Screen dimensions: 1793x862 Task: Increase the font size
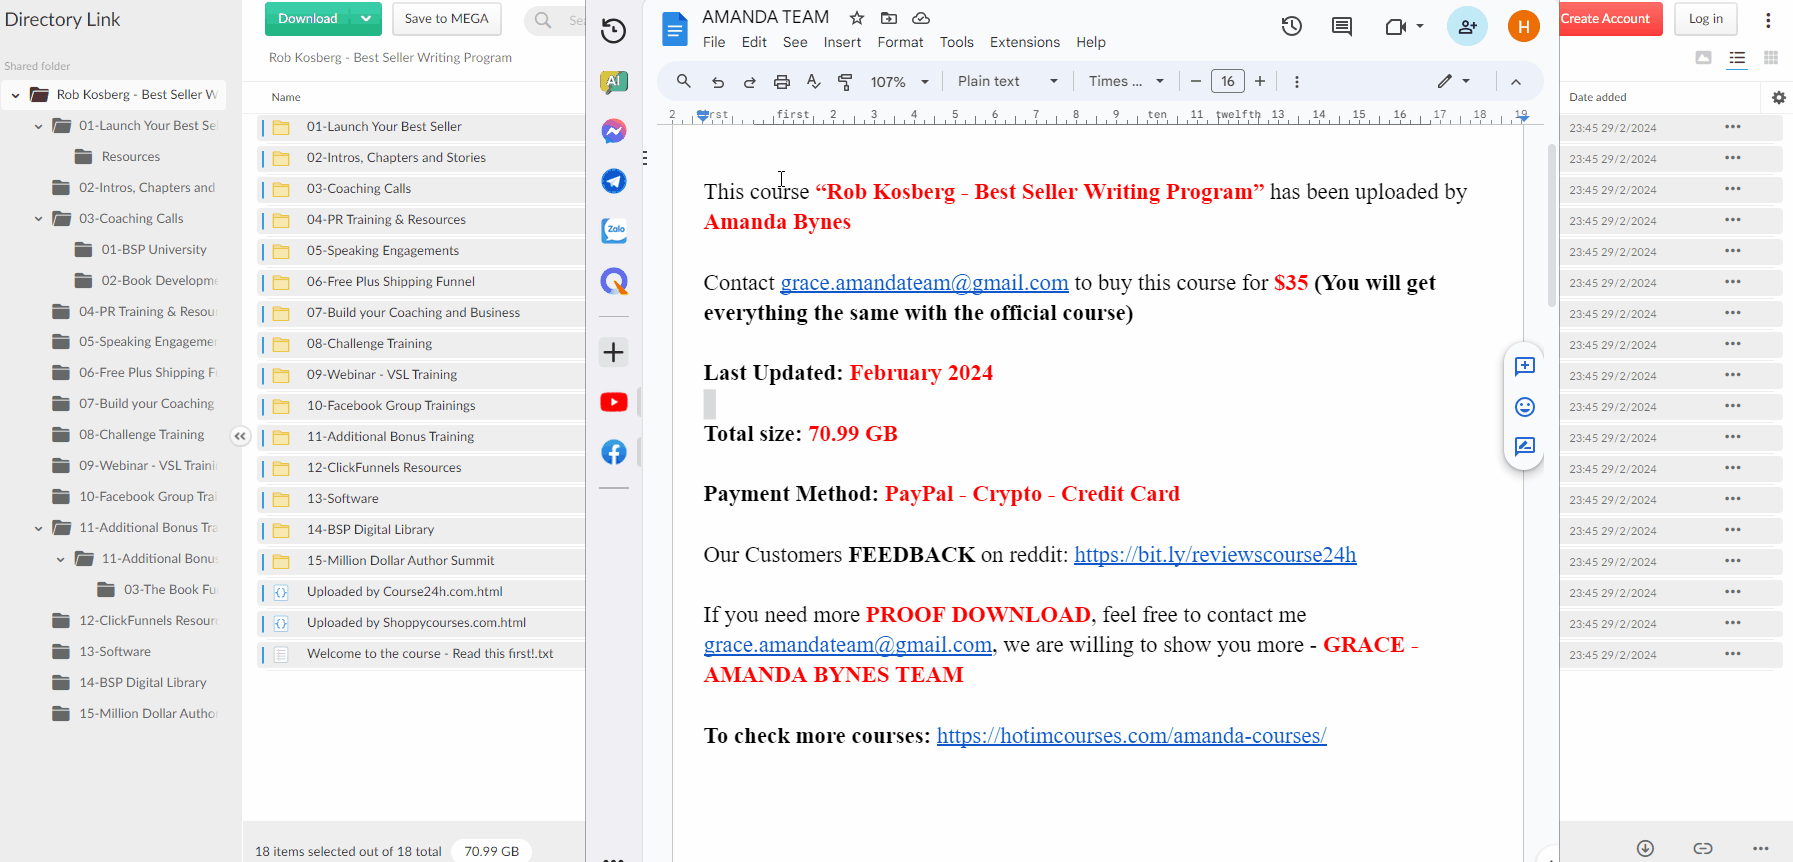[1260, 81]
